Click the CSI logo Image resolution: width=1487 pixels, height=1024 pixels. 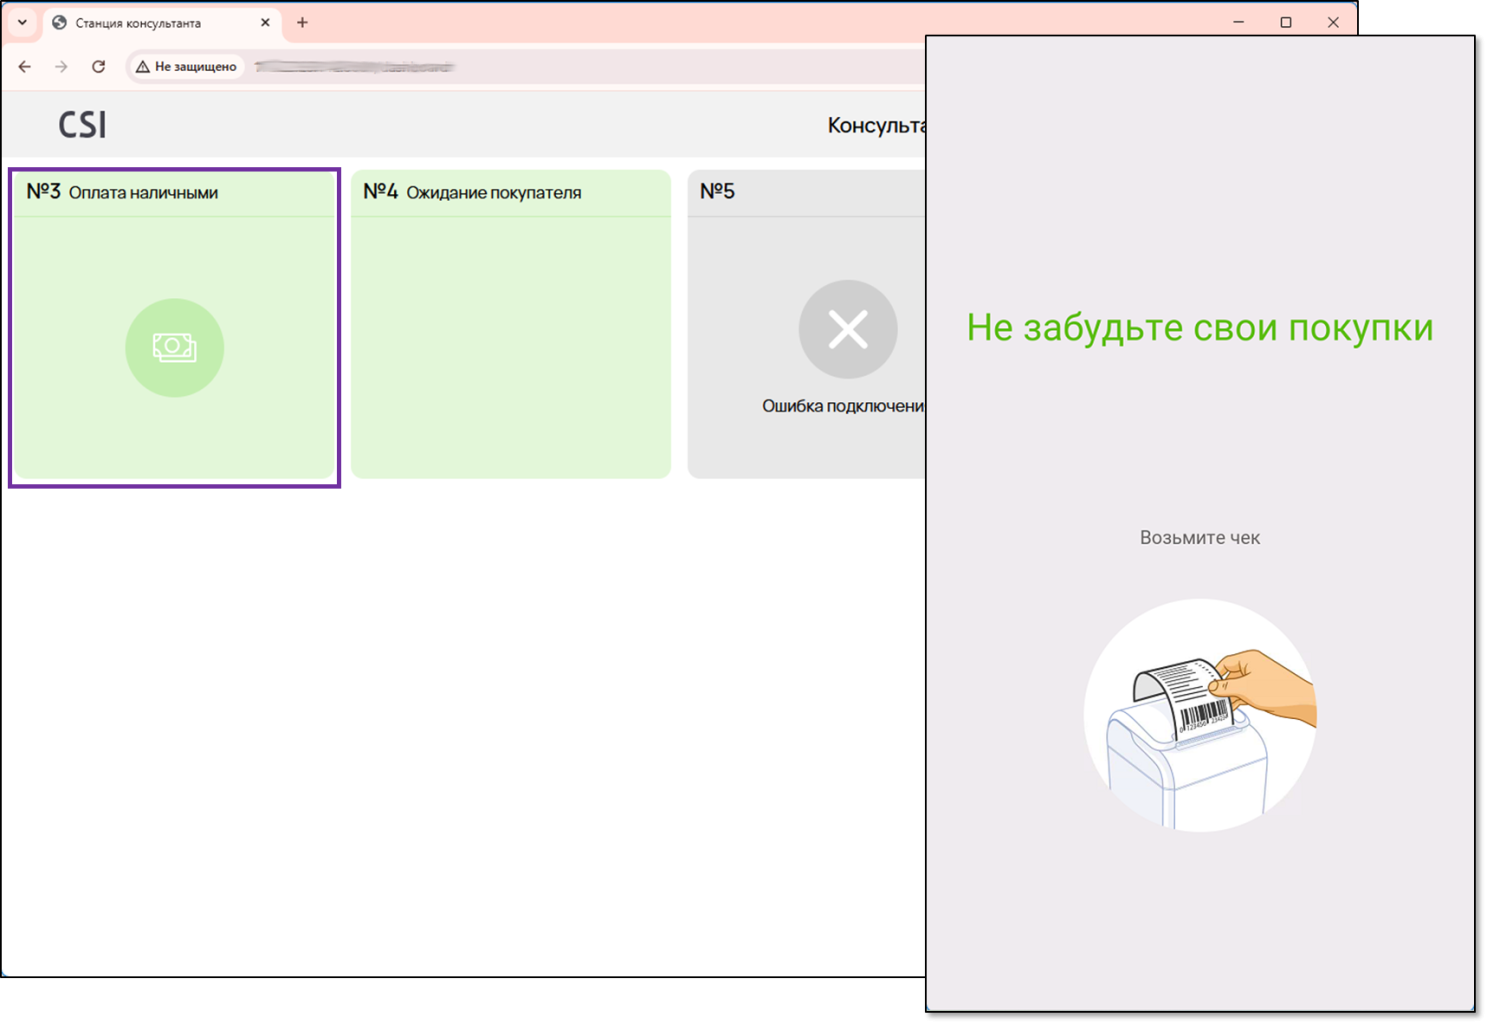point(82,125)
